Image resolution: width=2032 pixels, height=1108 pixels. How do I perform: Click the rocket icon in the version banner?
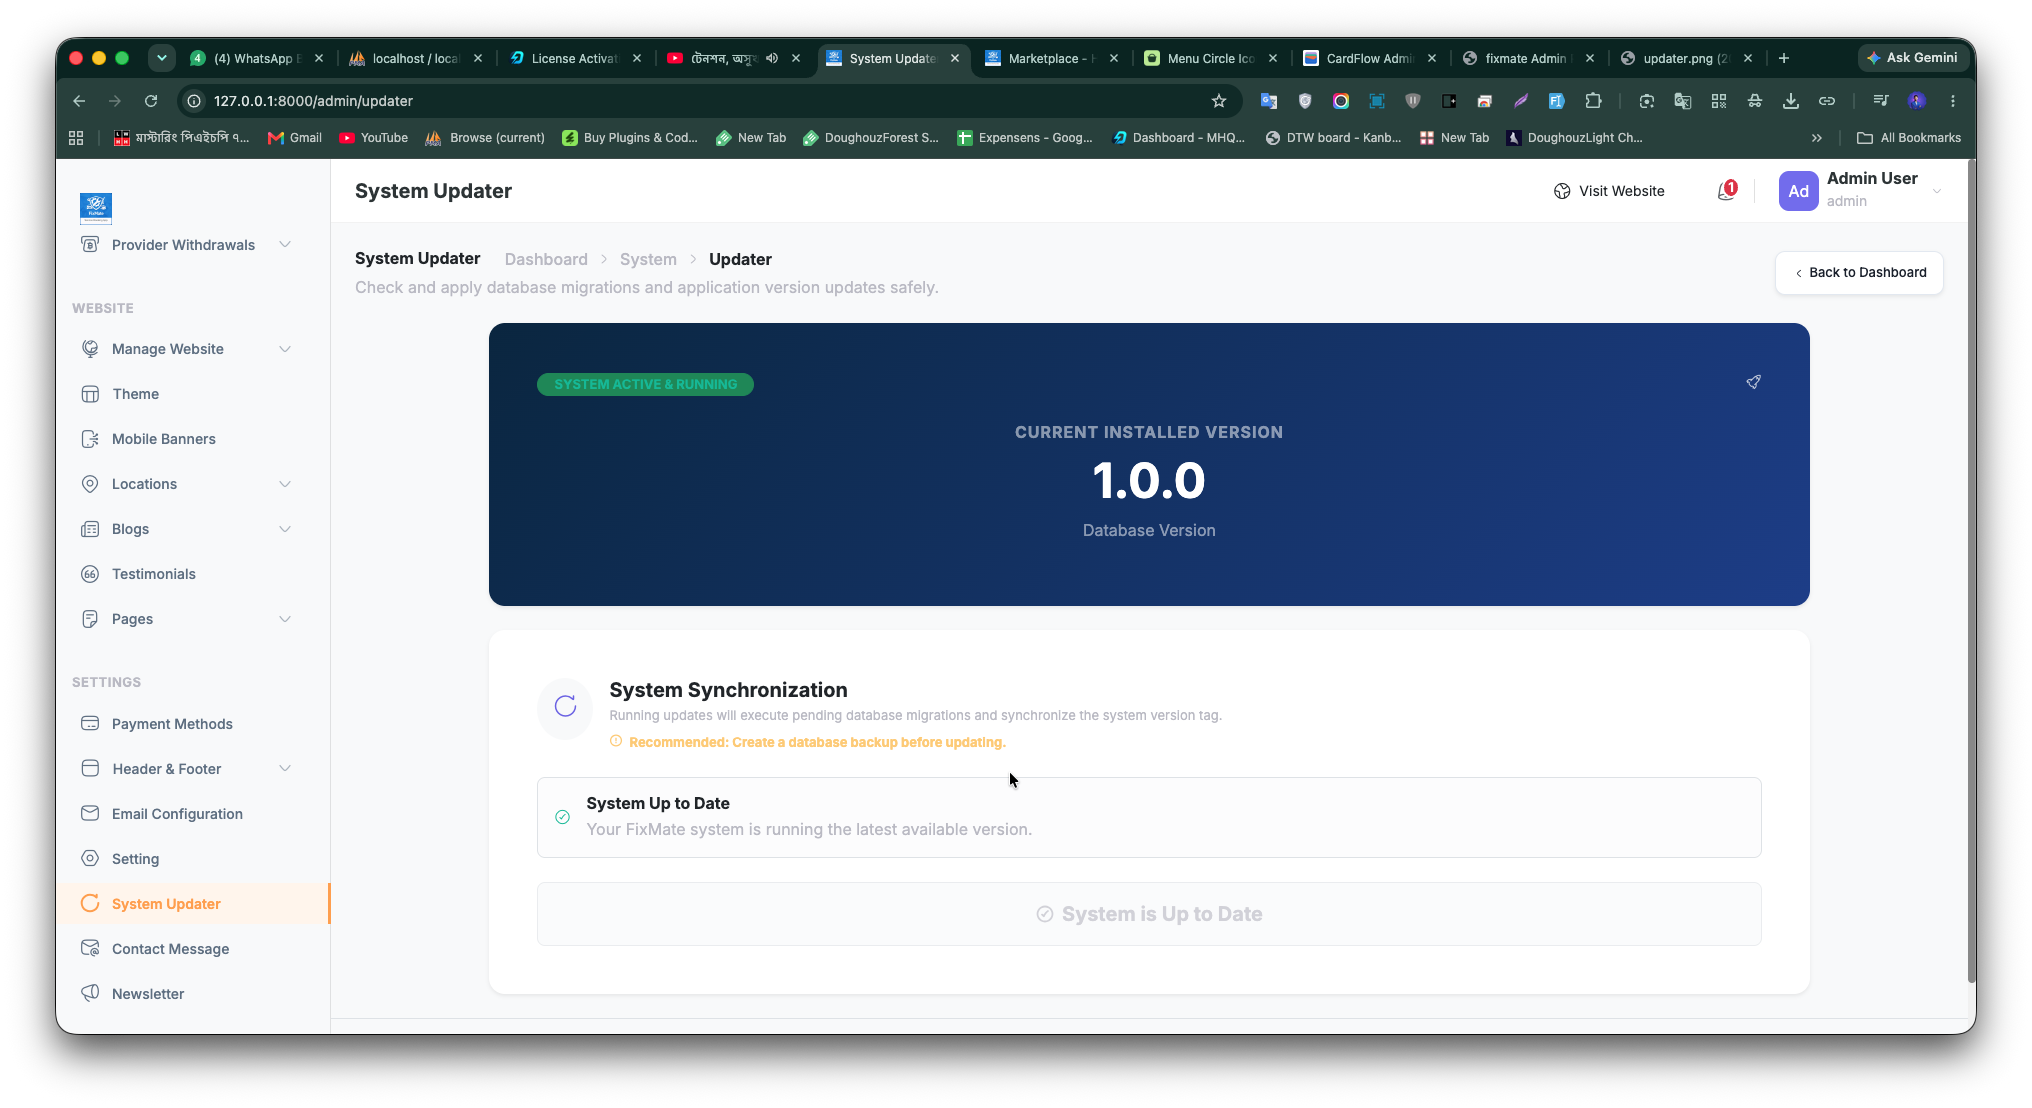pyautogui.click(x=1753, y=382)
